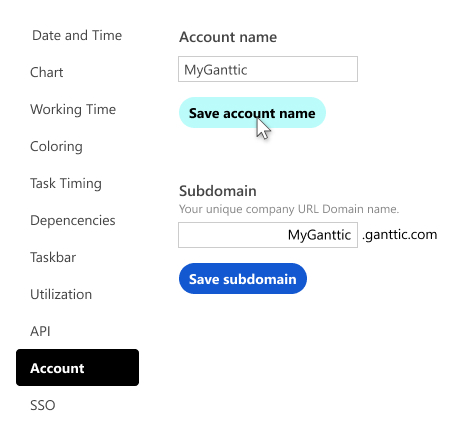Viewport: 467px width, 439px height.
Task: Select Task Timing in the sidebar
Action: coord(66,184)
